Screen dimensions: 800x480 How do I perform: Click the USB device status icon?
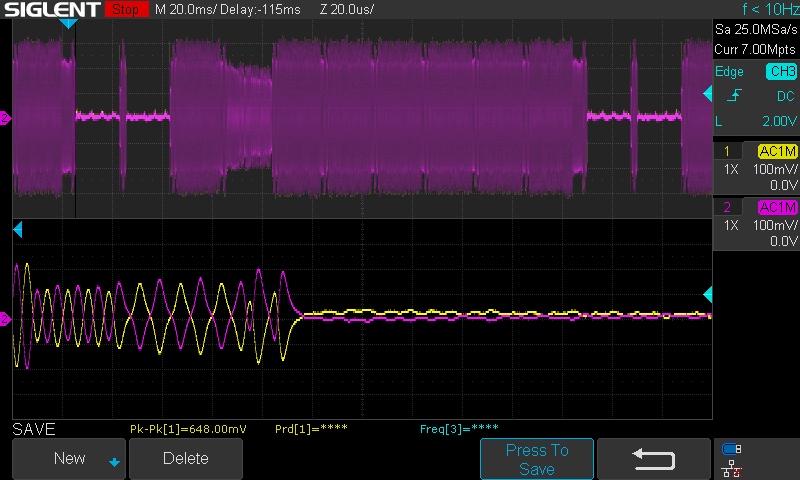tap(732, 449)
